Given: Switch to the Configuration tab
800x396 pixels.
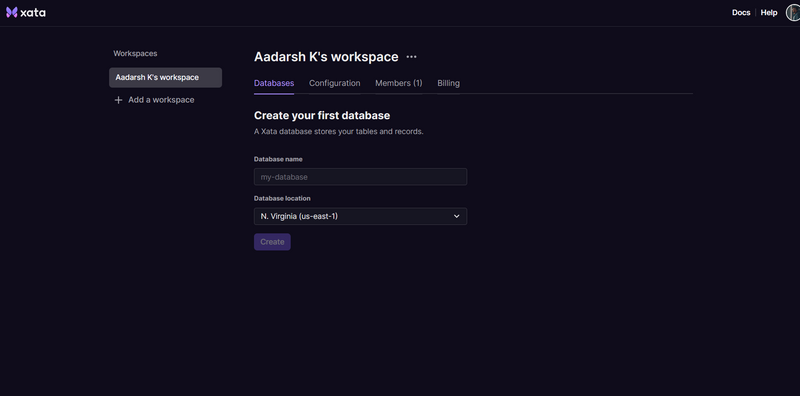Looking at the screenshot, I should 335,83.
